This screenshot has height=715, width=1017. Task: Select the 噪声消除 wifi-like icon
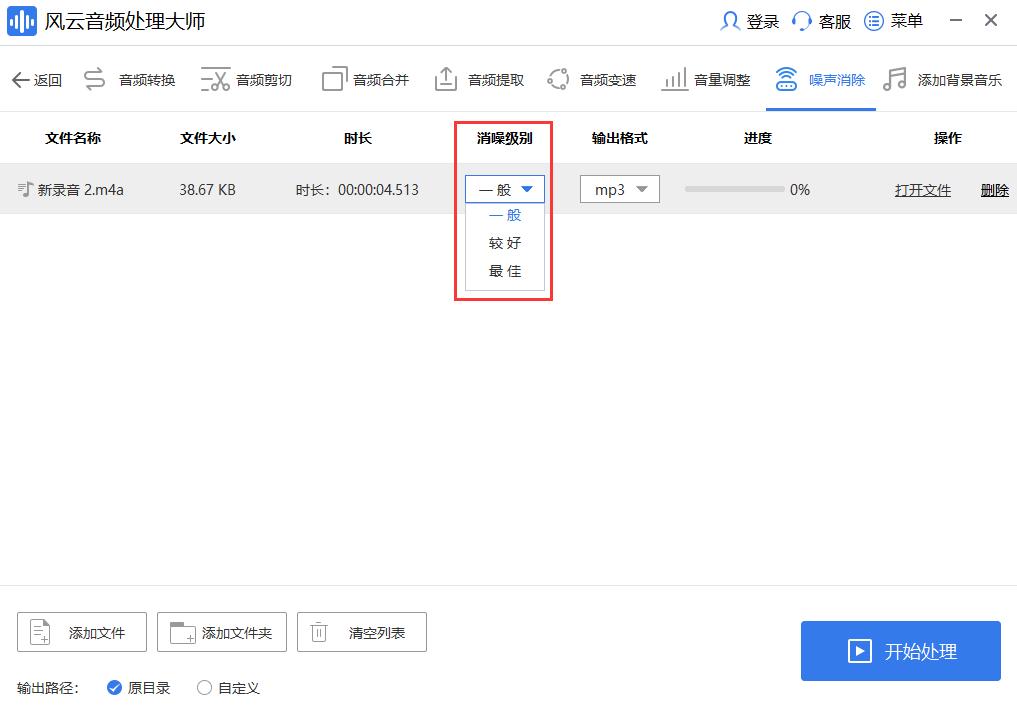pyautogui.click(x=785, y=79)
